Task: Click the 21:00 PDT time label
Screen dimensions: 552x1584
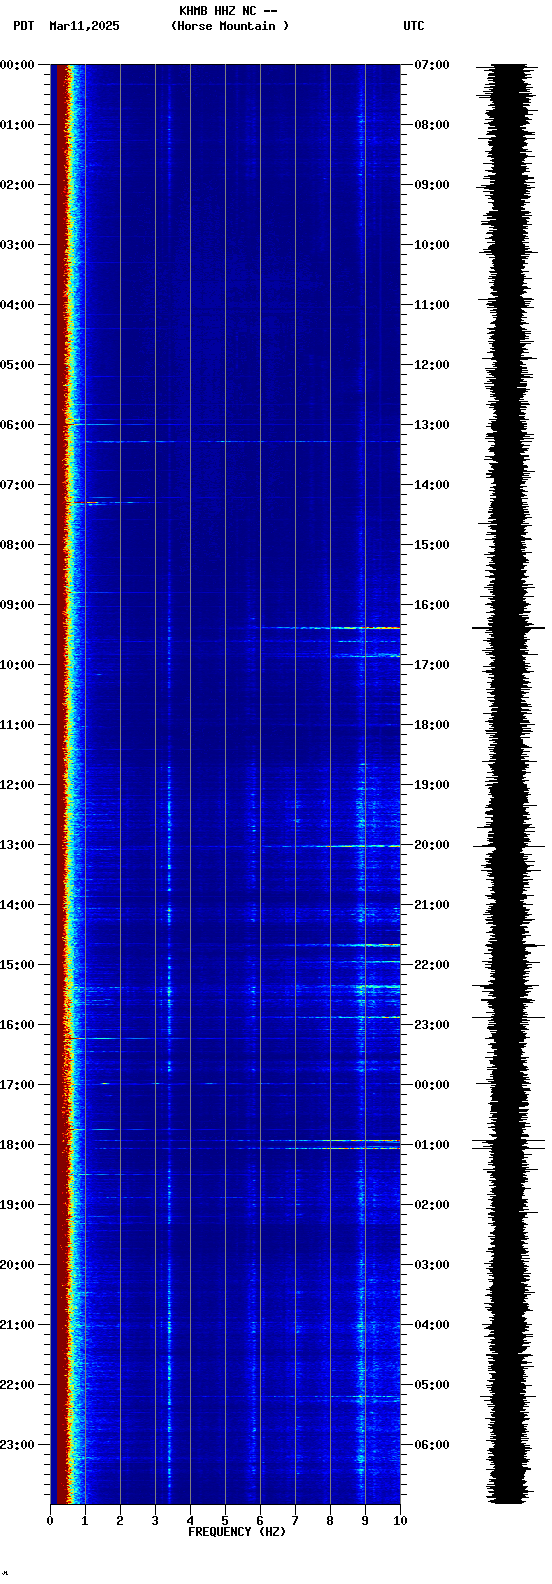Action: pos(17,1325)
